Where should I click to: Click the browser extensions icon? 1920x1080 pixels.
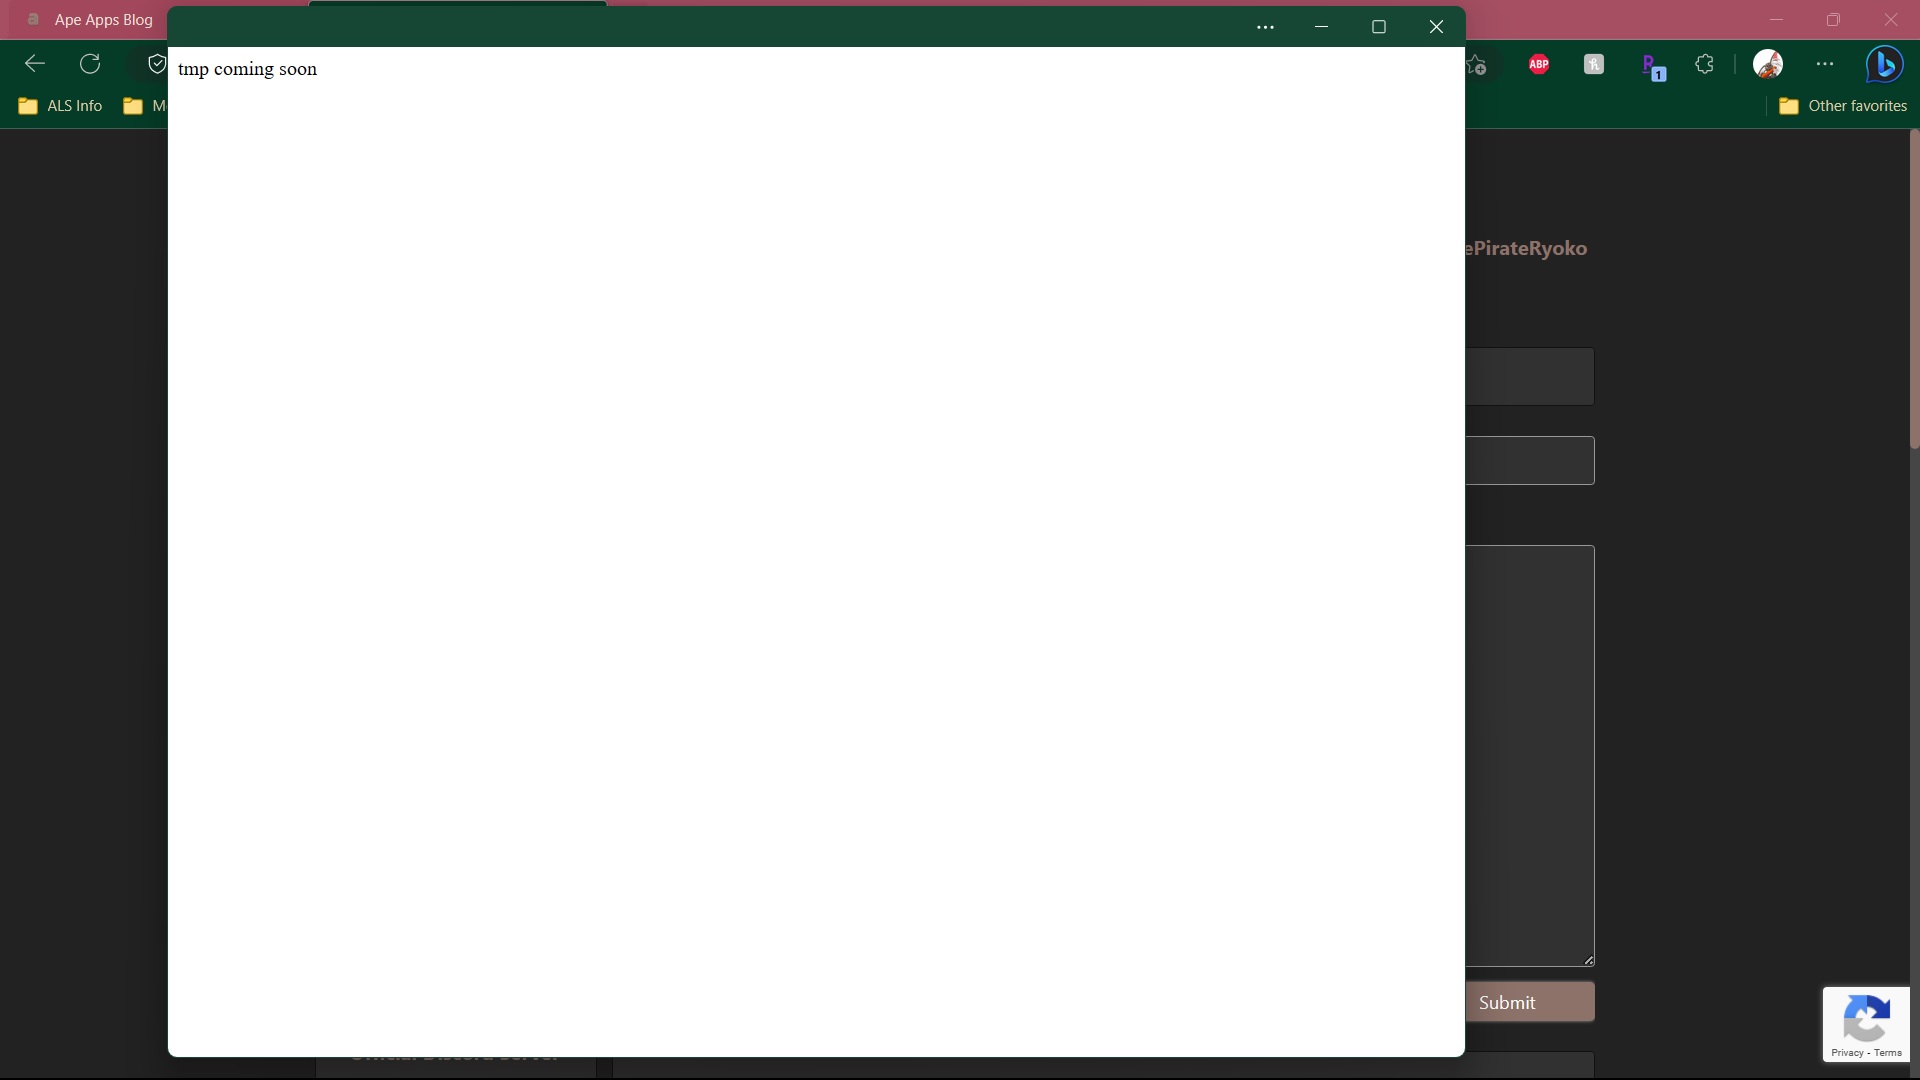point(1706,63)
